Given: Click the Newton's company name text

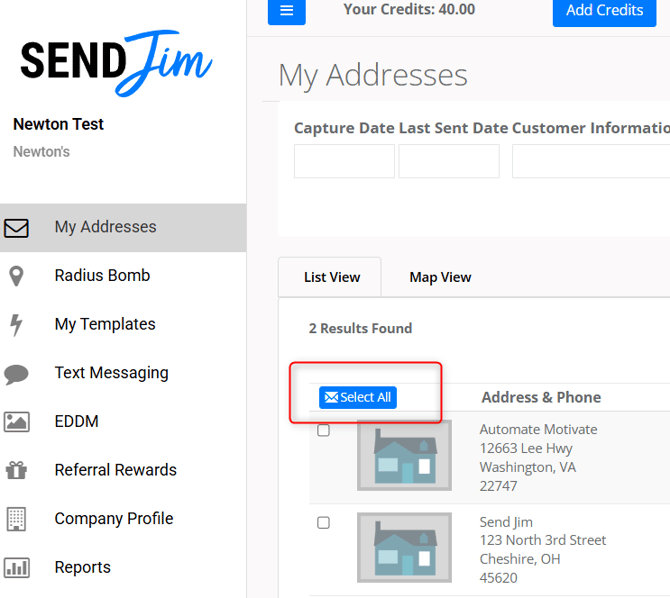Looking at the screenshot, I should (x=41, y=152).
